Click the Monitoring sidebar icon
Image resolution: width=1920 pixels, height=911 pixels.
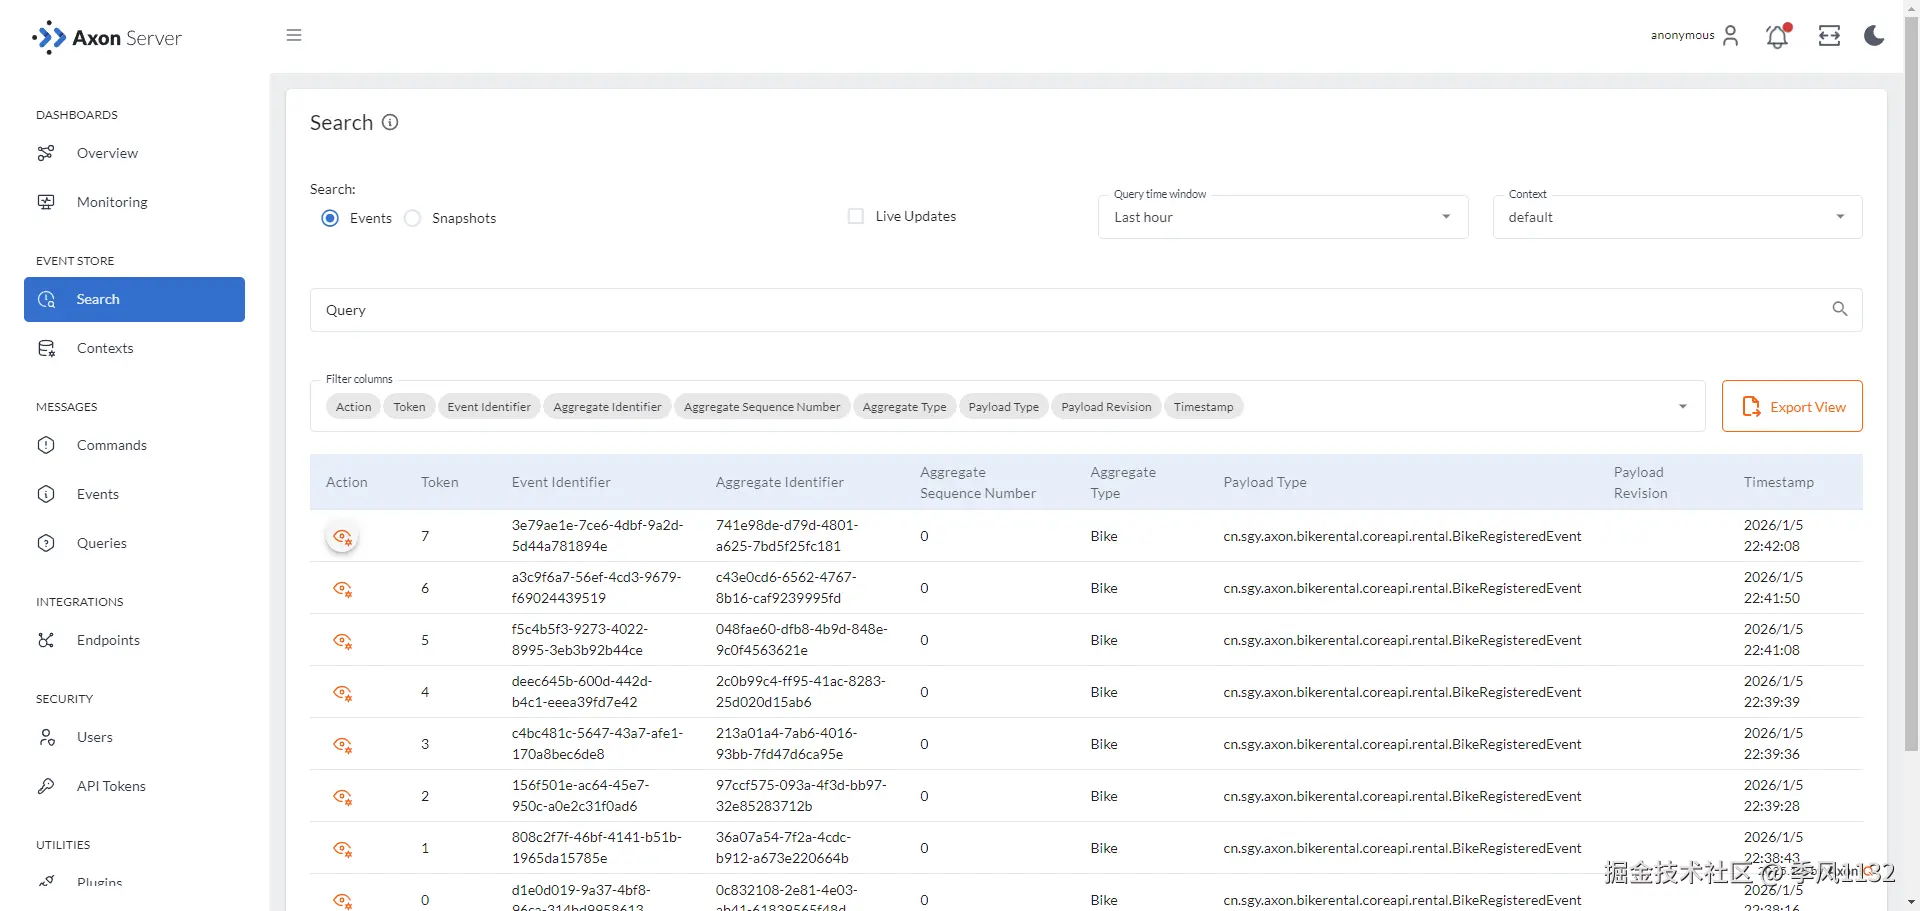coord(46,202)
